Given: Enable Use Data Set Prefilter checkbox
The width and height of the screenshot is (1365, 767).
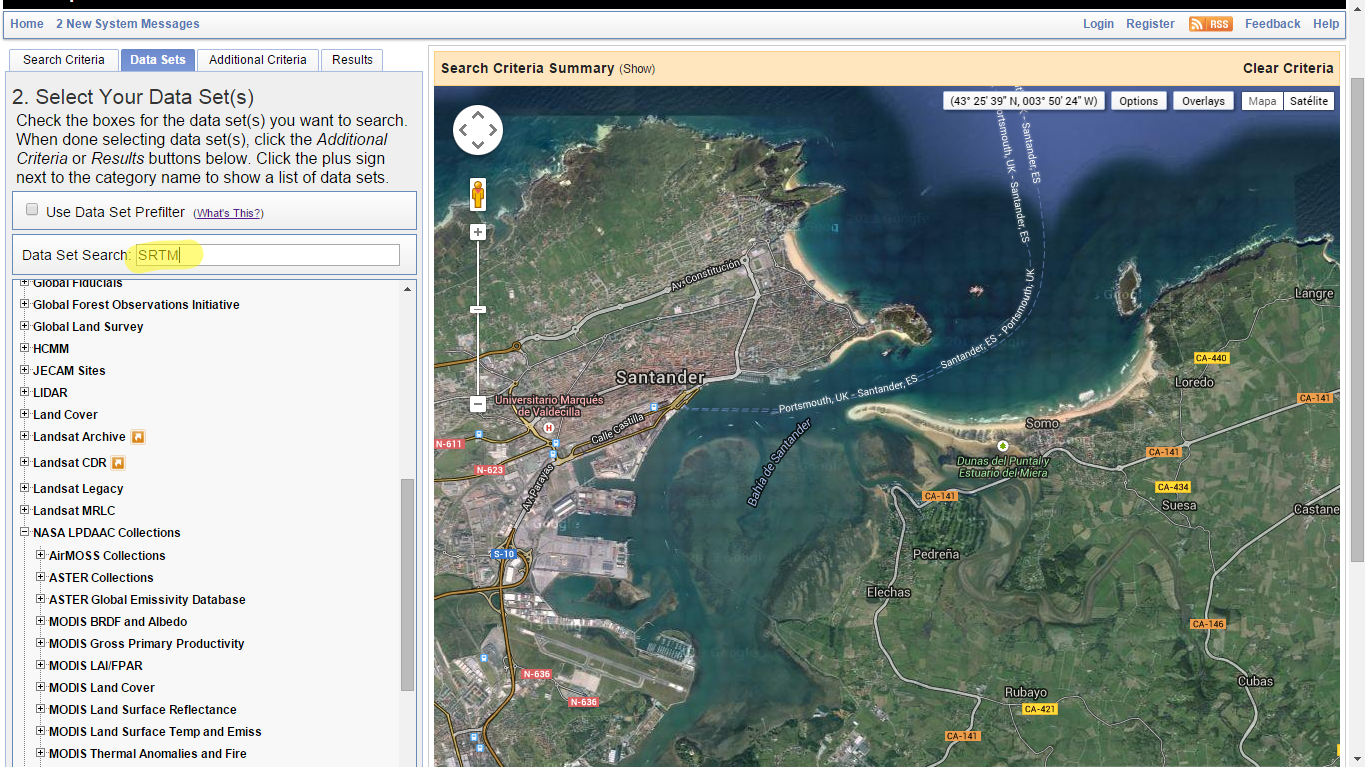Looking at the screenshot, I should (x=32, y=210).
